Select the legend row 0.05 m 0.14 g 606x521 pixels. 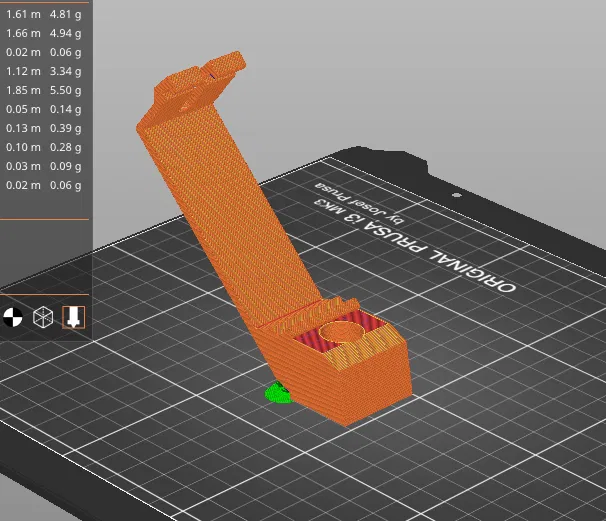44,109
